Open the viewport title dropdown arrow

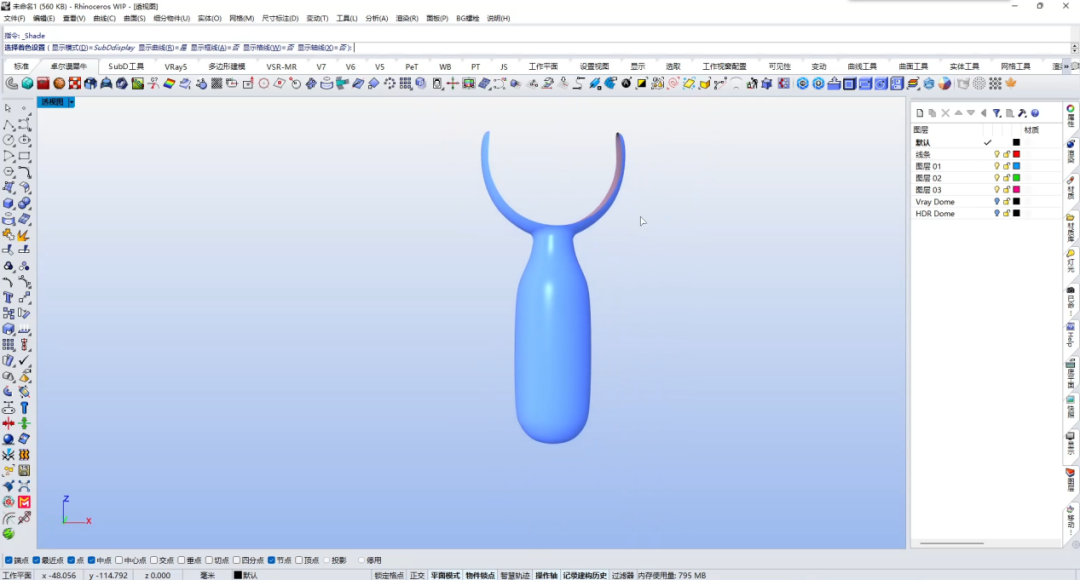click(x=71, y=102)
